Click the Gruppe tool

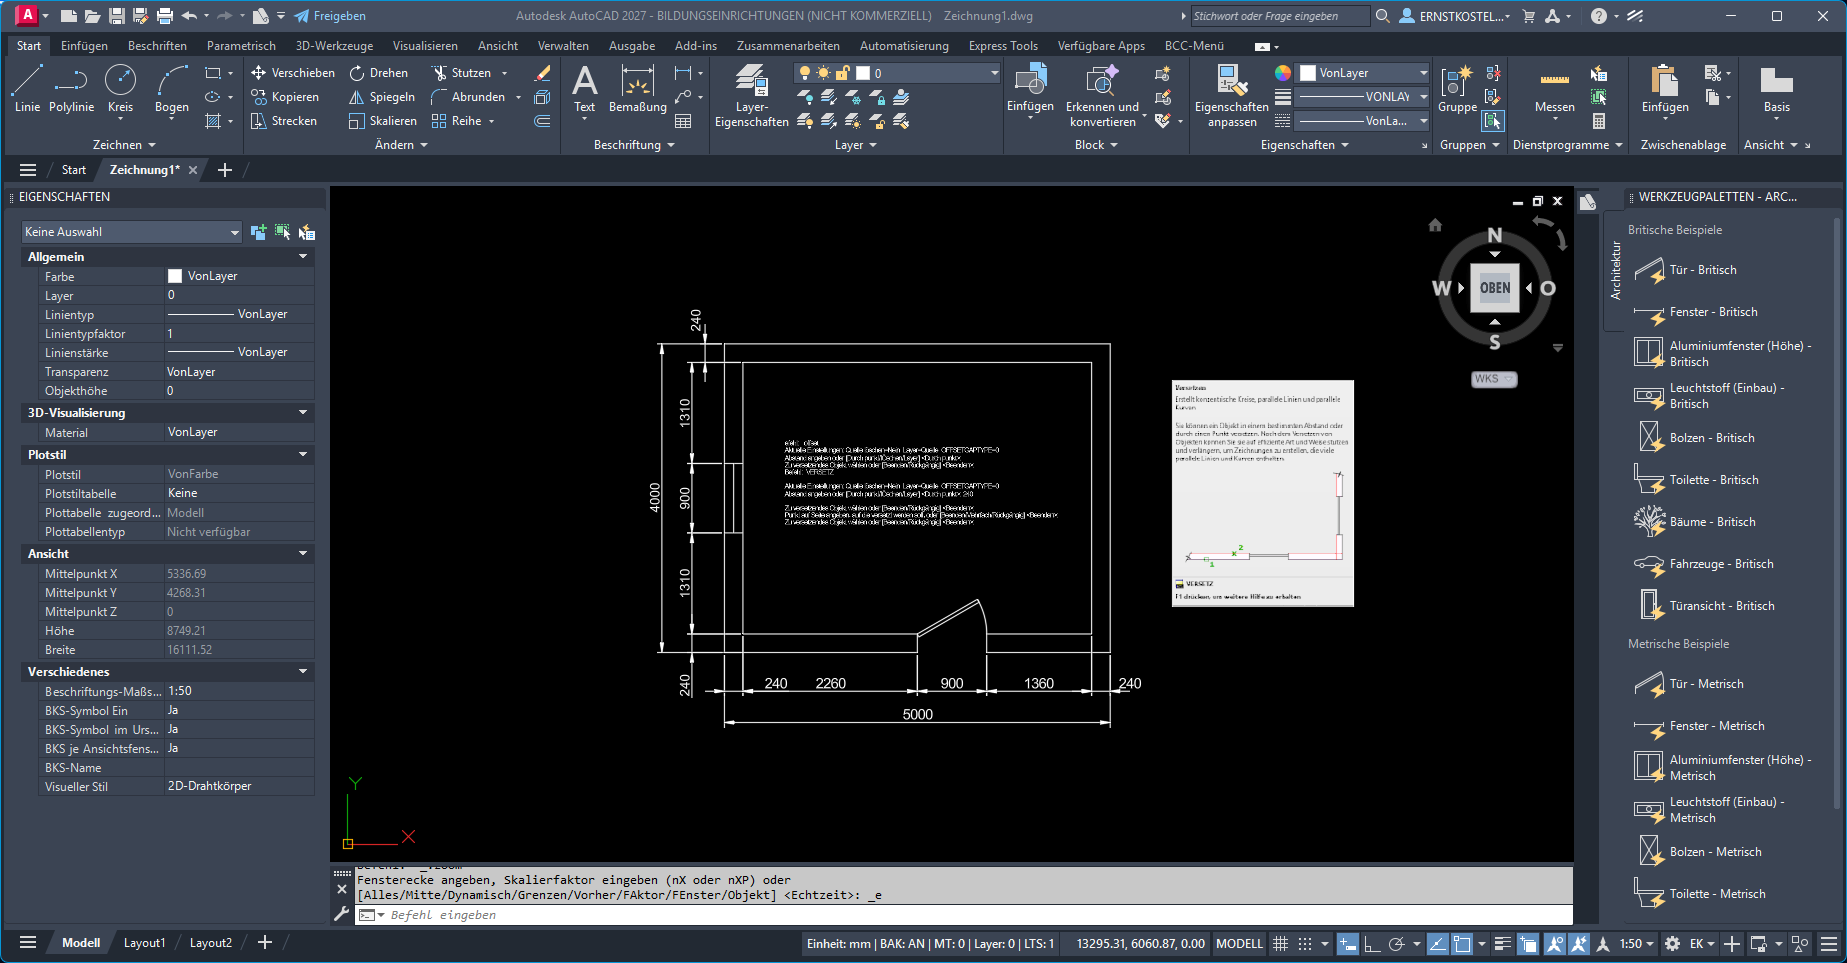click(1457, 89)
